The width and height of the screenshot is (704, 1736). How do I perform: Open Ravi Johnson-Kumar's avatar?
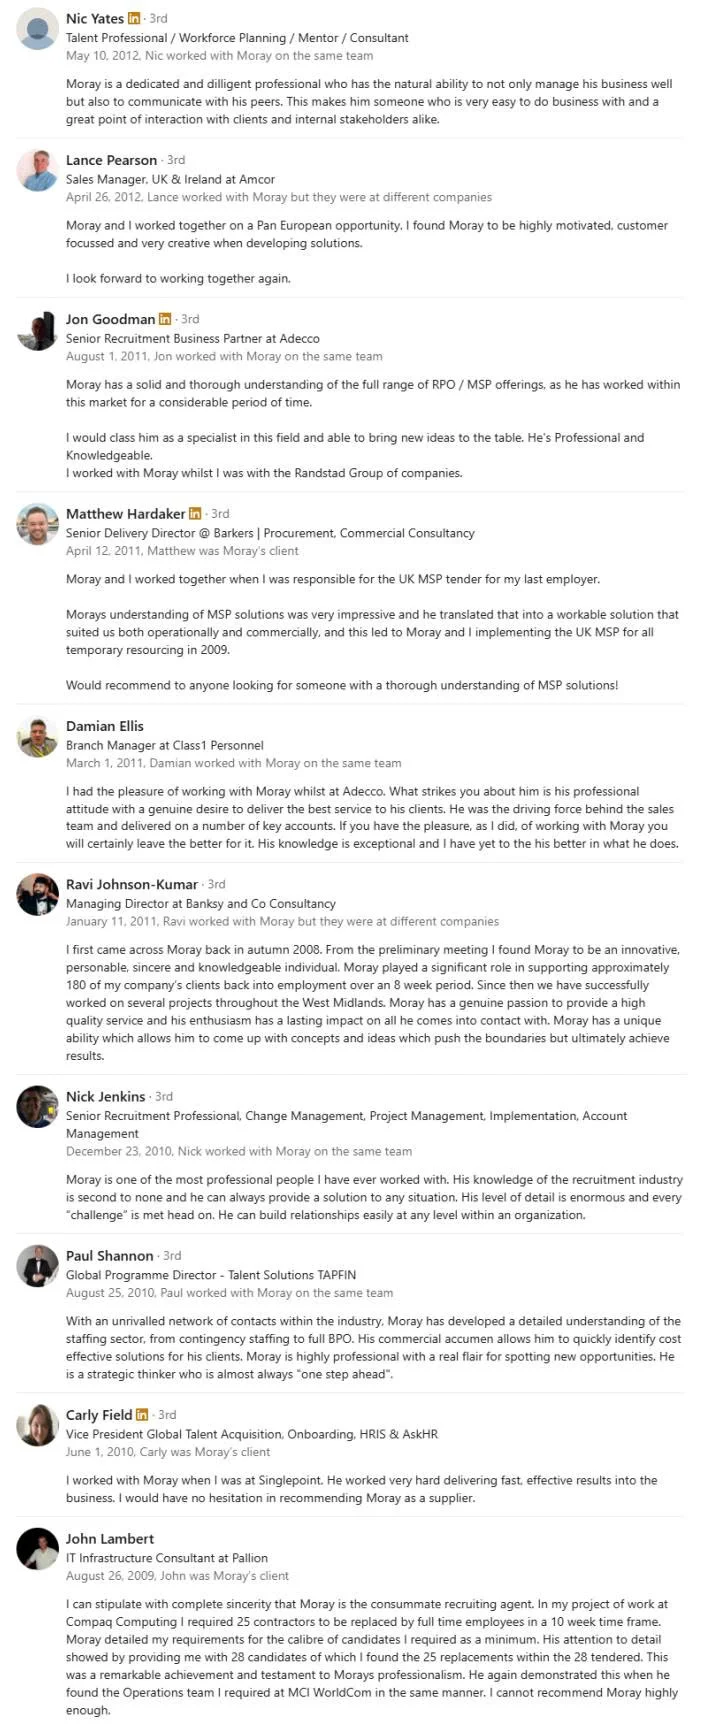click(x=38, y=894)
